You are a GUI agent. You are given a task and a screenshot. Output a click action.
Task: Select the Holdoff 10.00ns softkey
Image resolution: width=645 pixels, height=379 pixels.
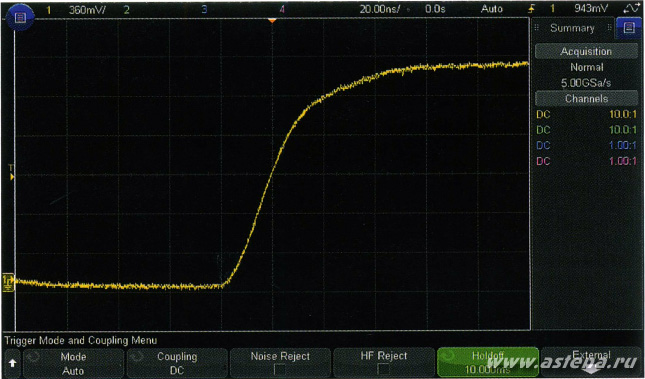tap(488, 362)
